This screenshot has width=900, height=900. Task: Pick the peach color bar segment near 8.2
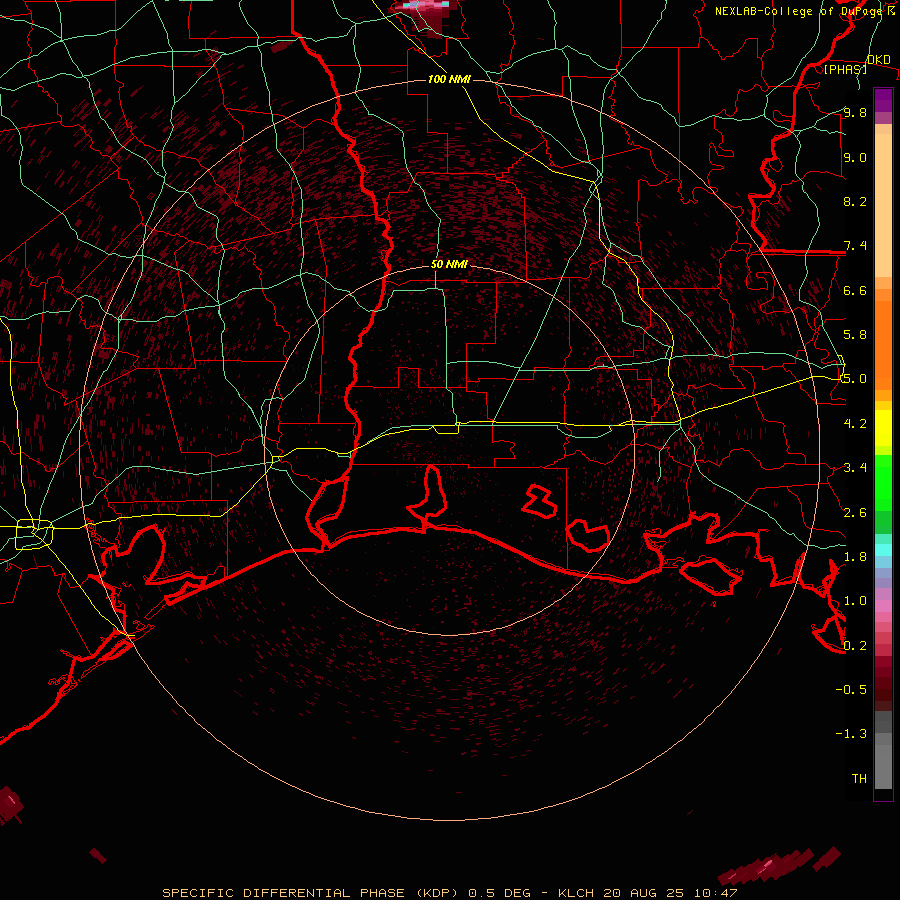point(883,205)
